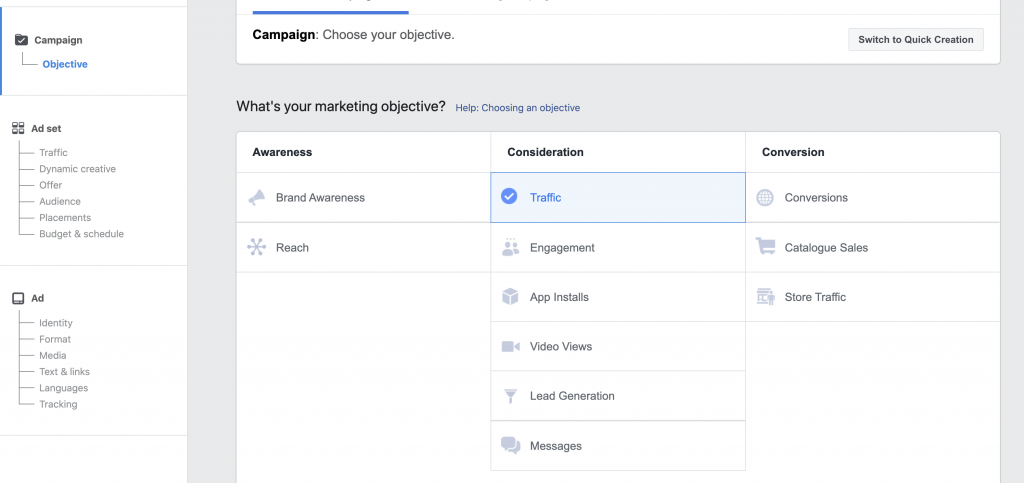Go to Objective step in sidebar

(x=65, y=64)
